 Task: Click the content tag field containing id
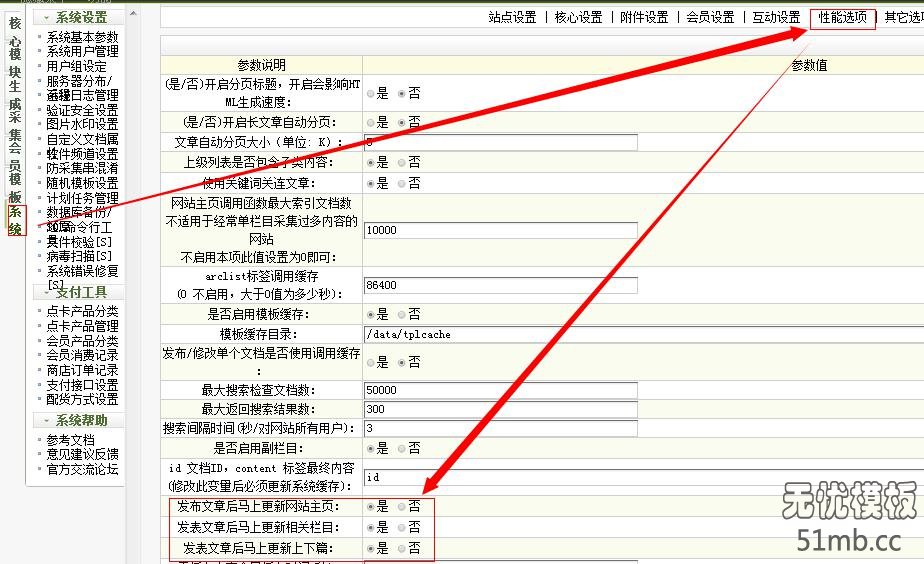(x=644, y=477)
